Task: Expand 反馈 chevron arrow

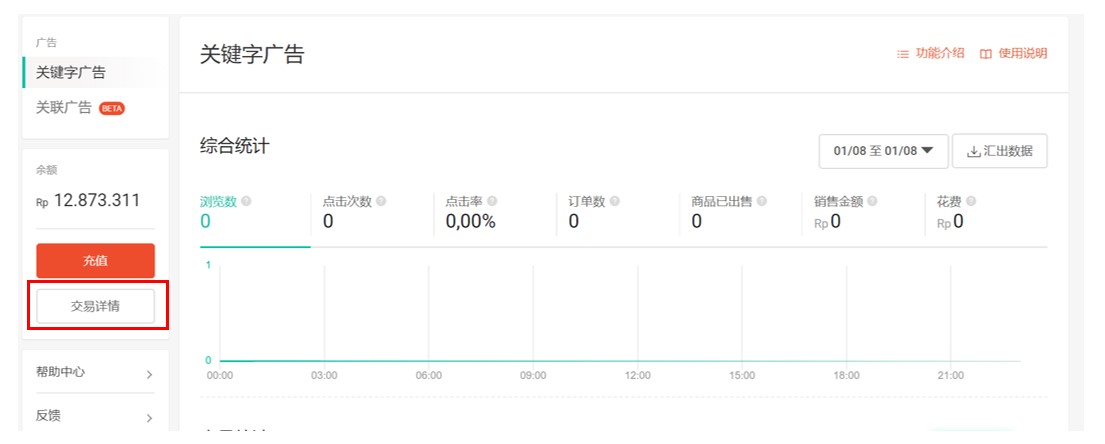Action: point(149,418)
